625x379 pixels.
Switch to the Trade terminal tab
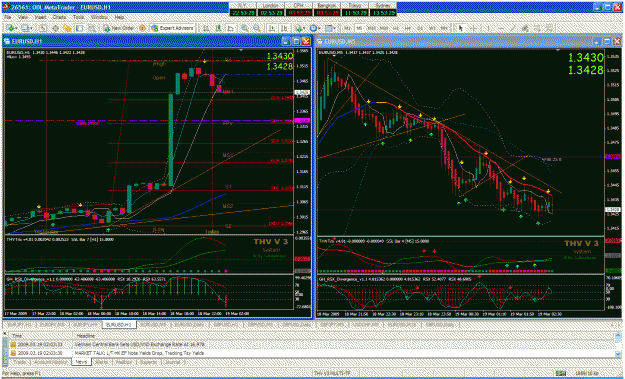click(x=21, y=362)
